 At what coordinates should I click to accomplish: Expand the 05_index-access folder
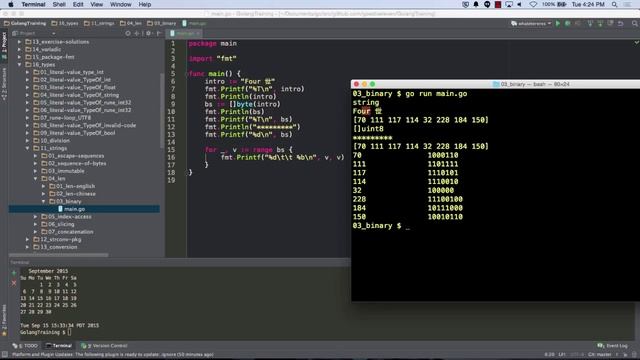pos(36,216)
